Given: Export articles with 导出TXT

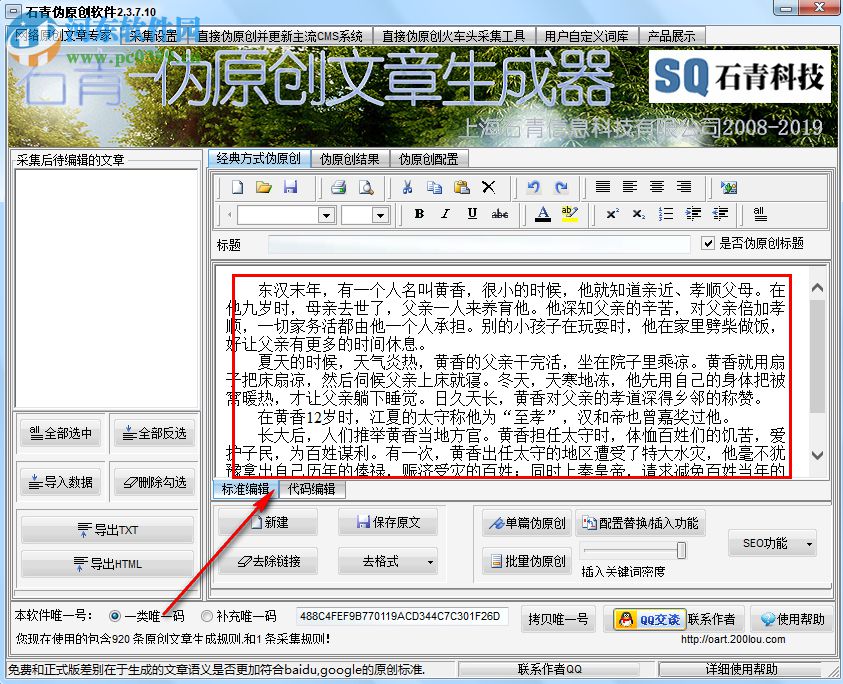Looking at the screenshot, I should tap(108, 530).
